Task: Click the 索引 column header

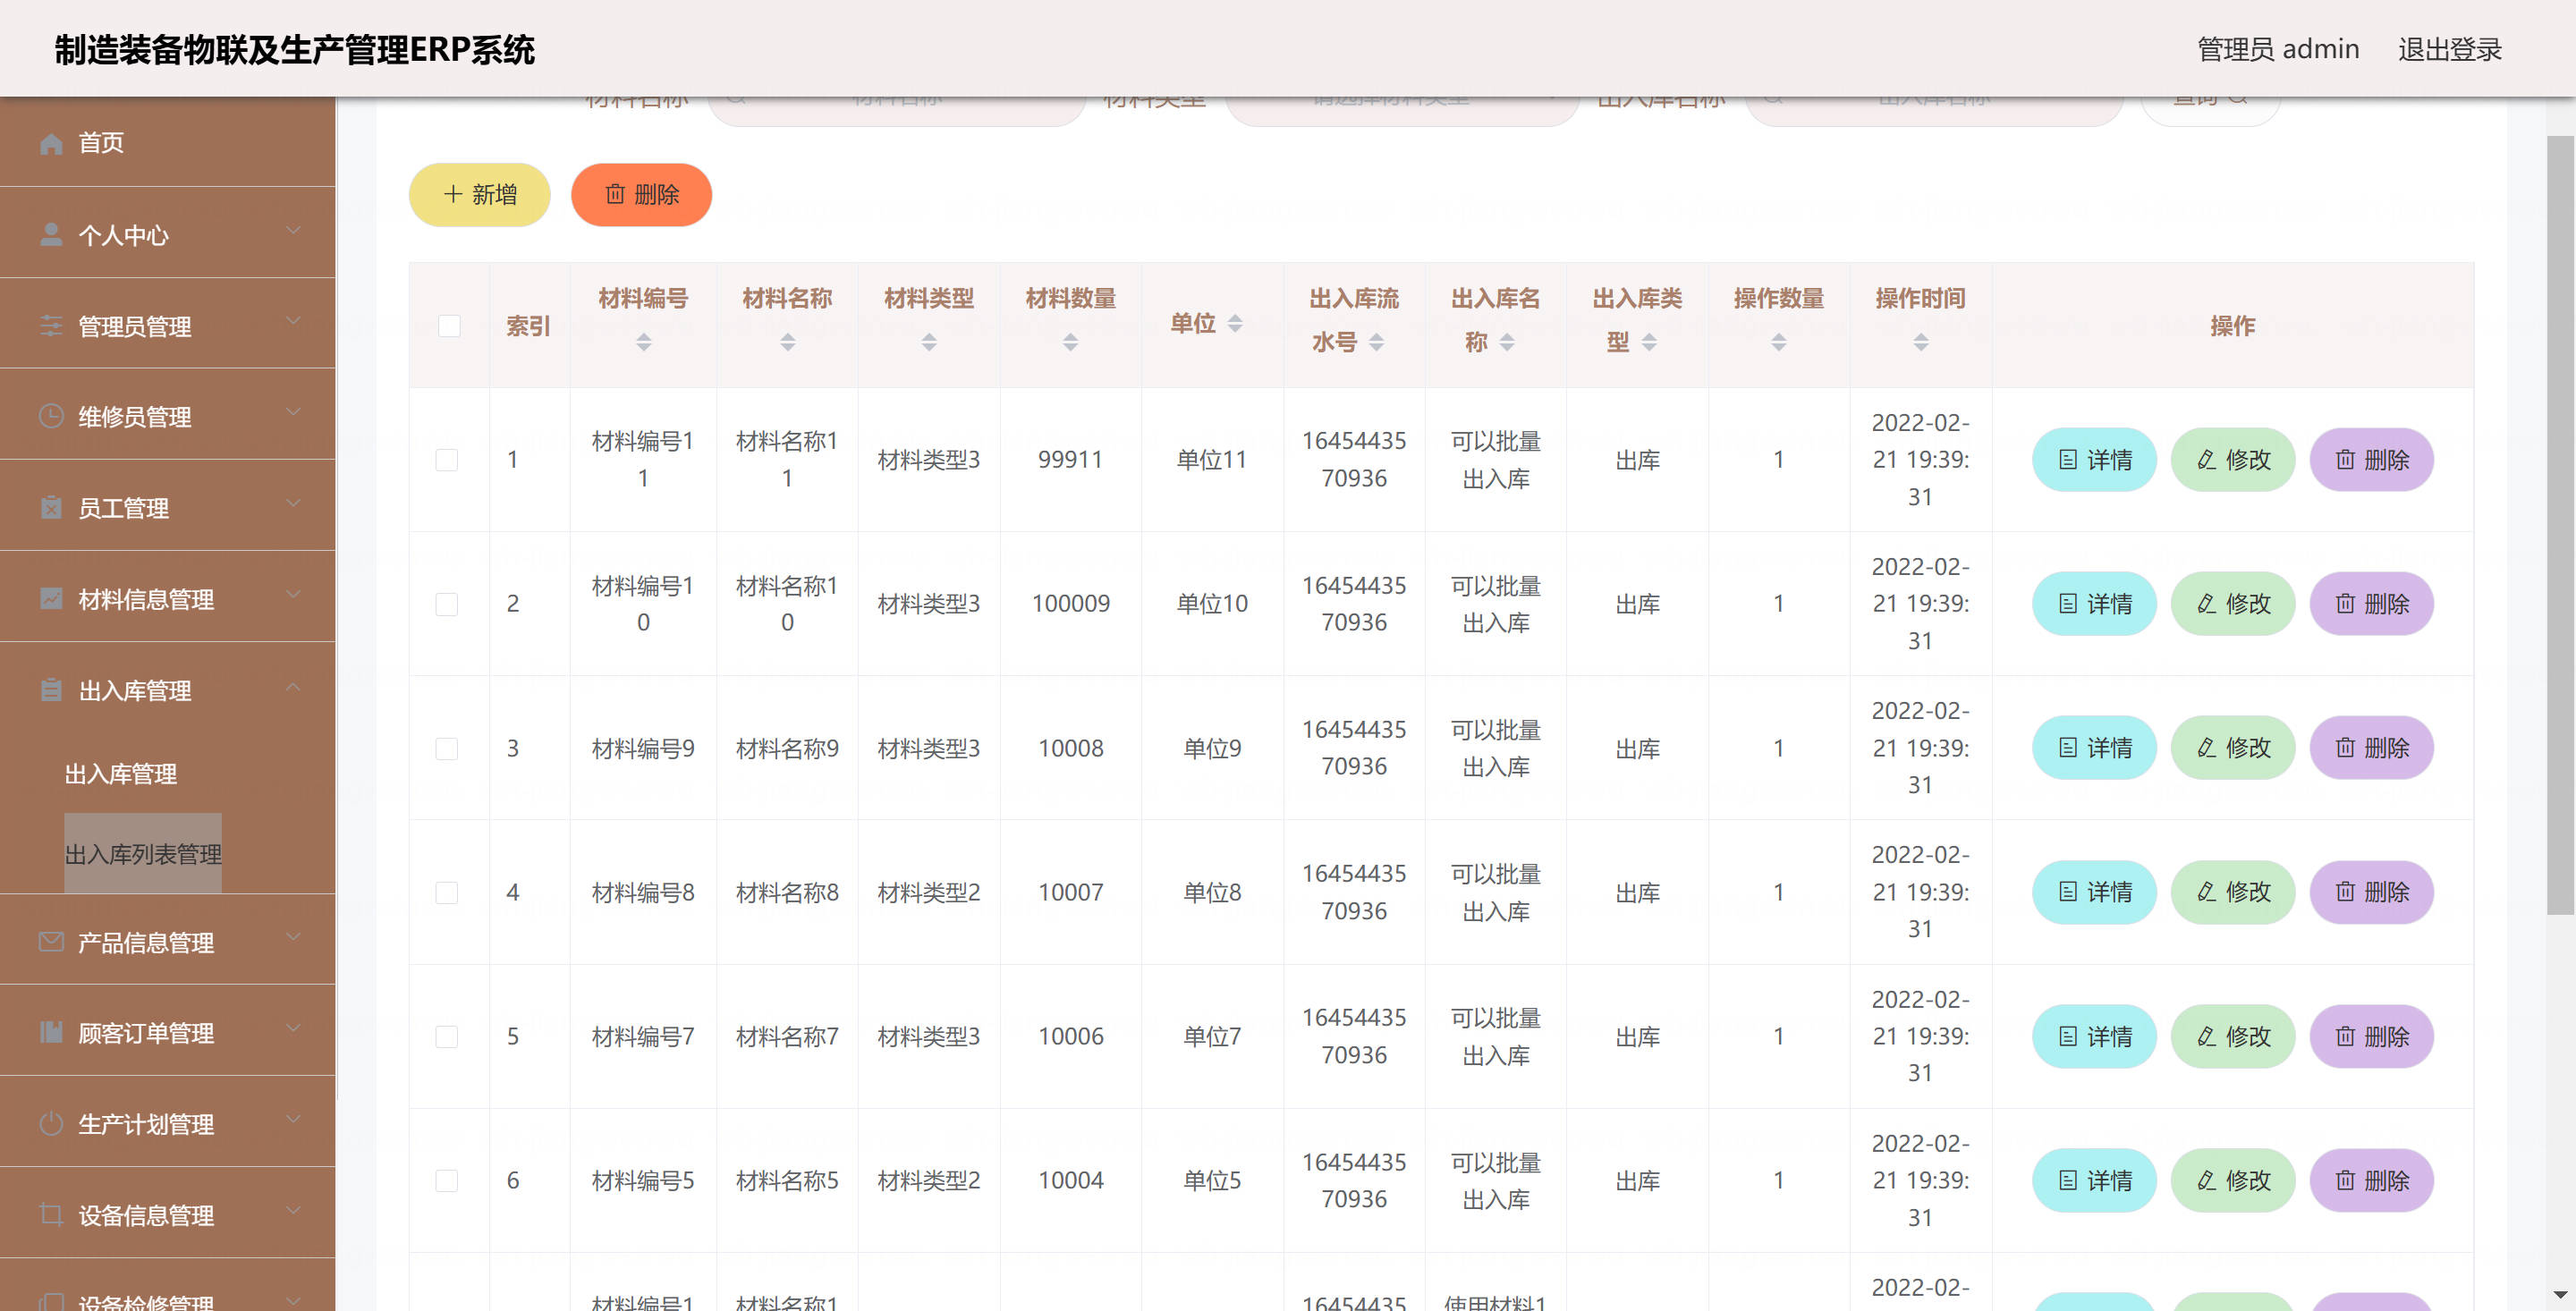Action: point(528,326)
